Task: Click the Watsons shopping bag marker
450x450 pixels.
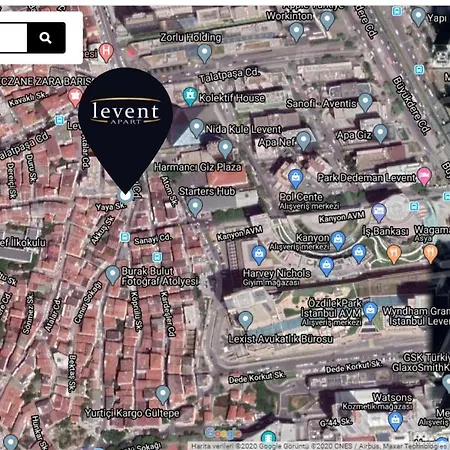Action: coord(395,421)
